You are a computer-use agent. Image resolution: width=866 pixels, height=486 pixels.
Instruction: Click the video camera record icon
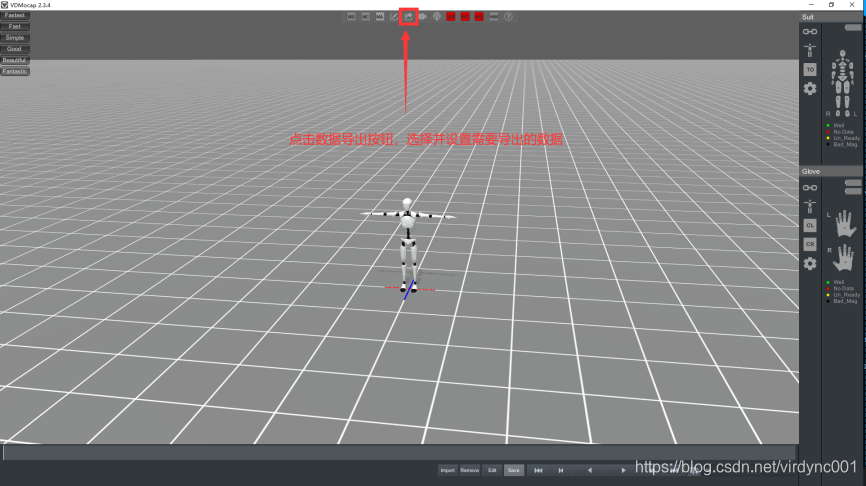[423, 17]
